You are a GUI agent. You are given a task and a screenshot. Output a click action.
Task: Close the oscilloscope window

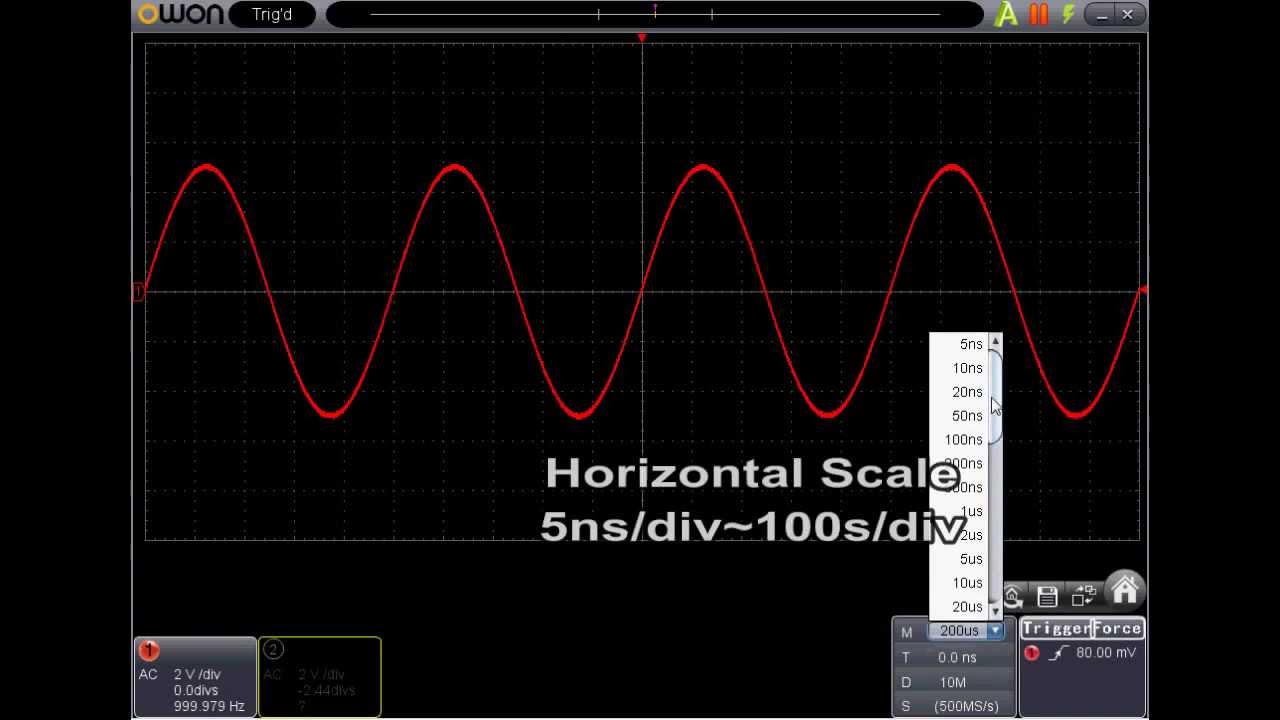pos(1128,14)
